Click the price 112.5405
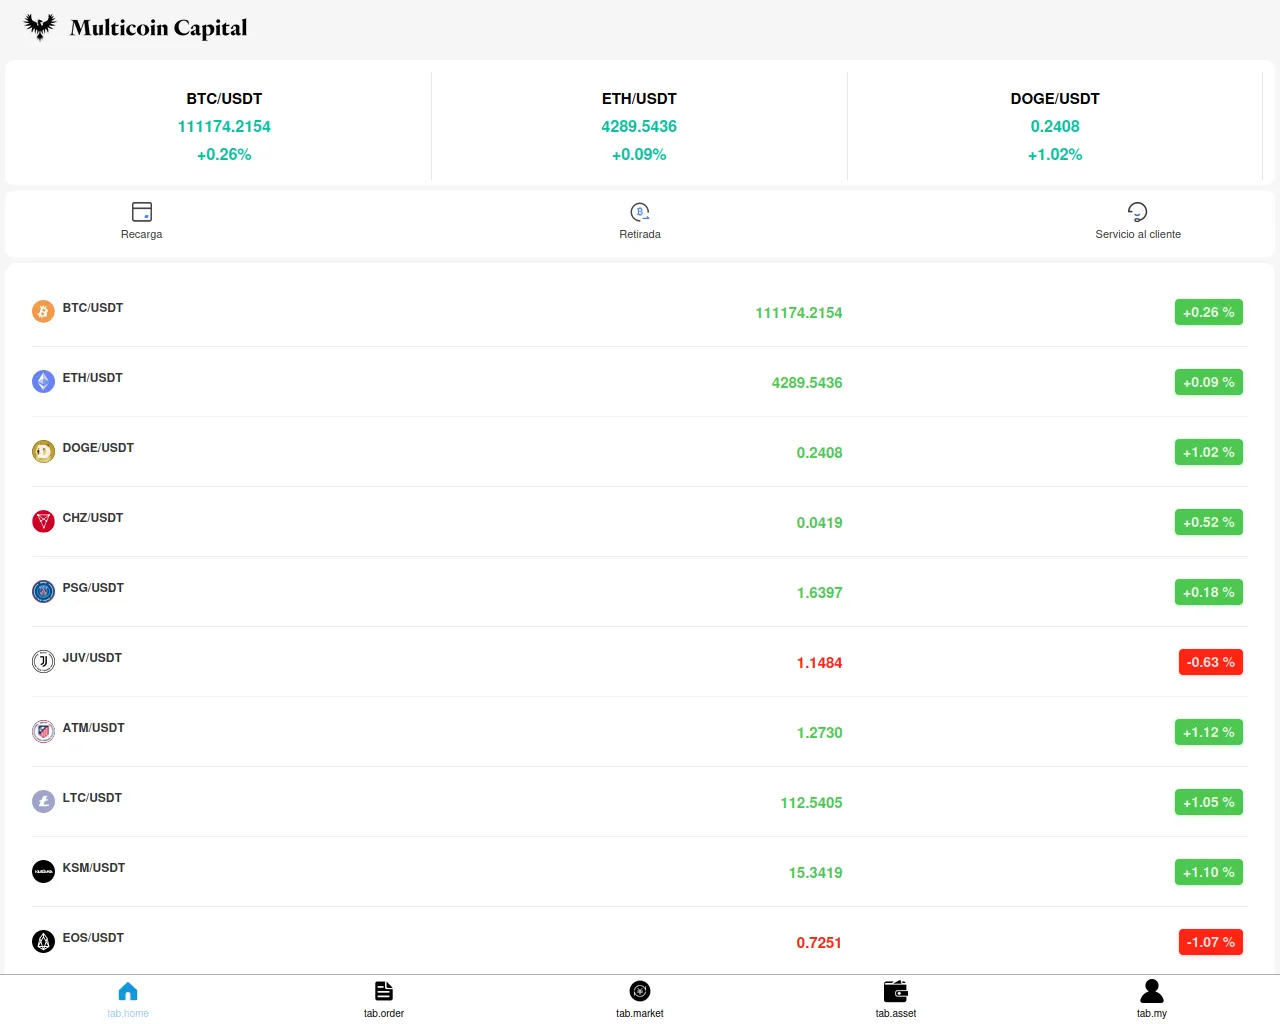The image size is (1280, 1024). 811,803
